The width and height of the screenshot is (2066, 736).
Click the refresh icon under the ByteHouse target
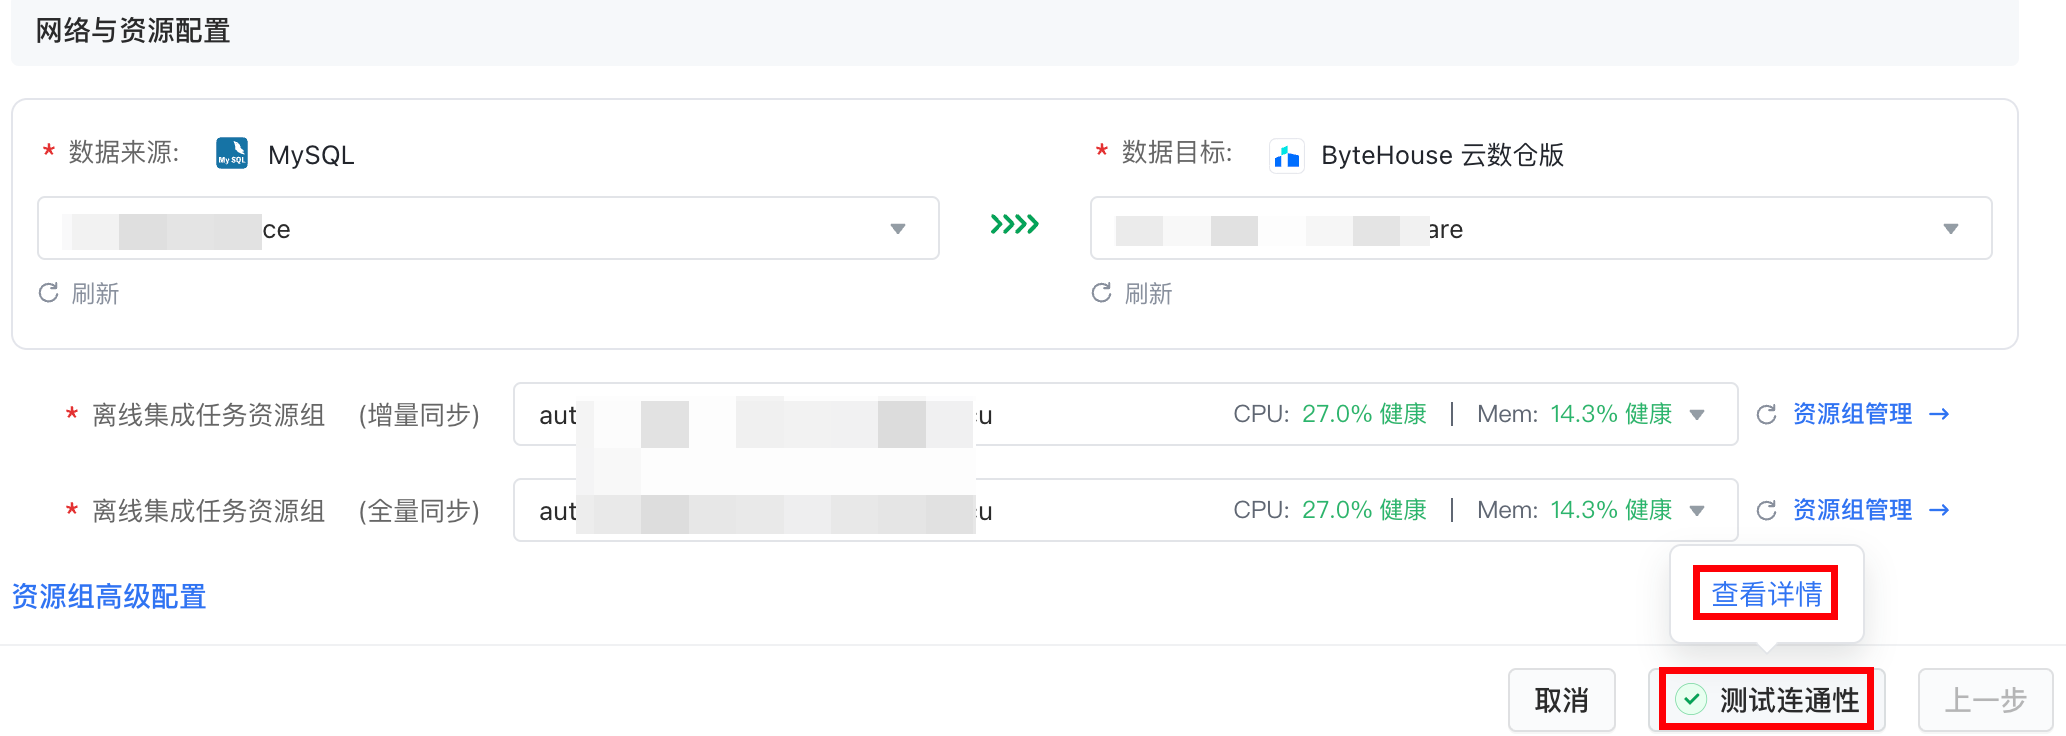click(1101, 293)
